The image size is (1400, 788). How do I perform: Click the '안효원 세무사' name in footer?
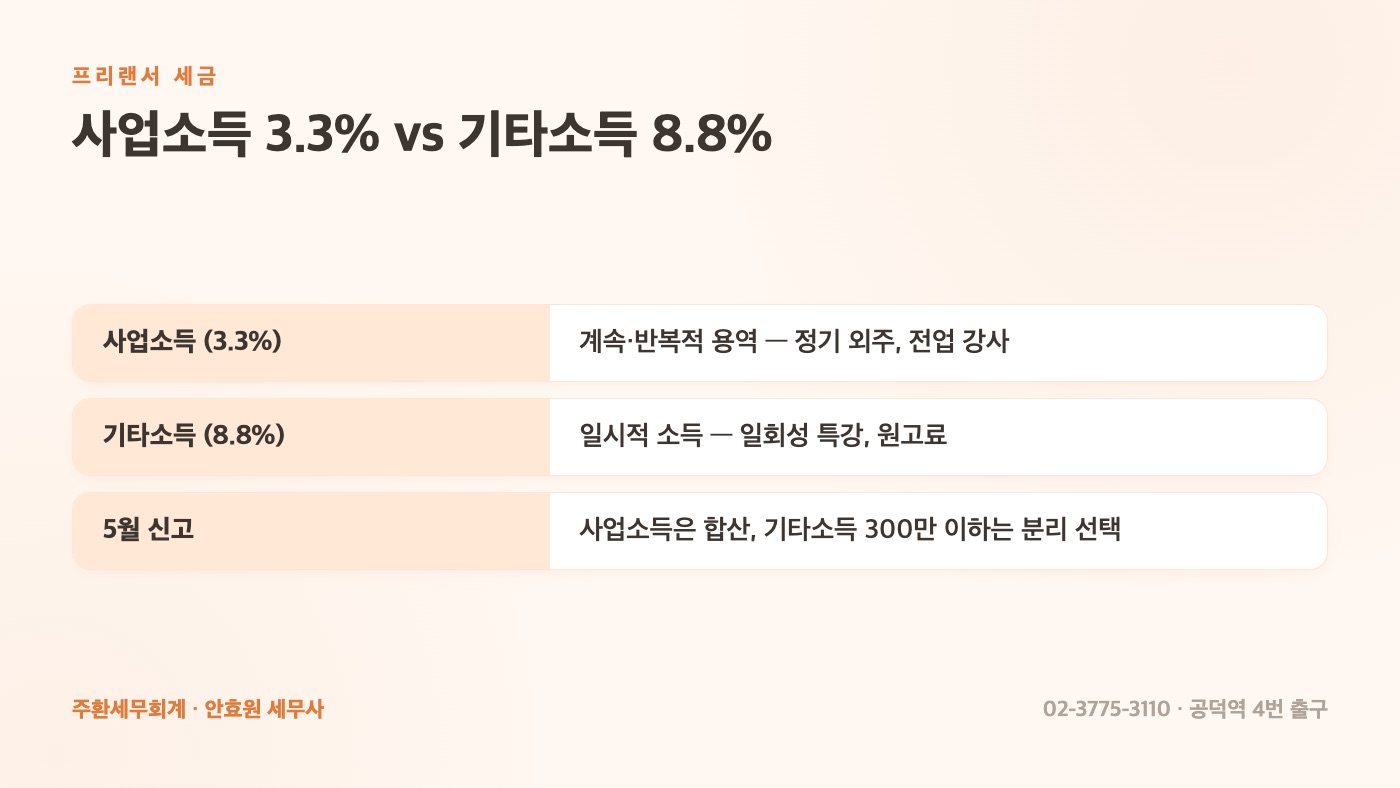pos(264,709)
